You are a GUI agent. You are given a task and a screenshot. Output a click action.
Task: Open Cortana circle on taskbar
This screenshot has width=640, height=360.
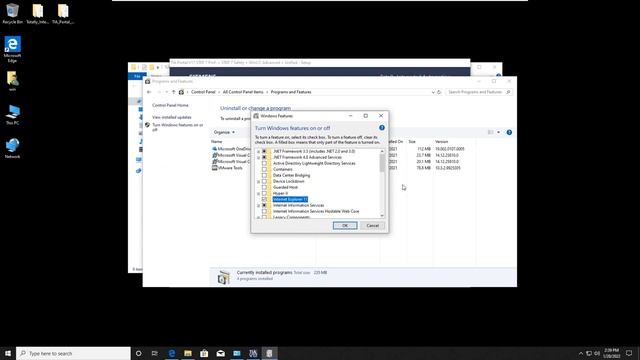pos(138,353)
